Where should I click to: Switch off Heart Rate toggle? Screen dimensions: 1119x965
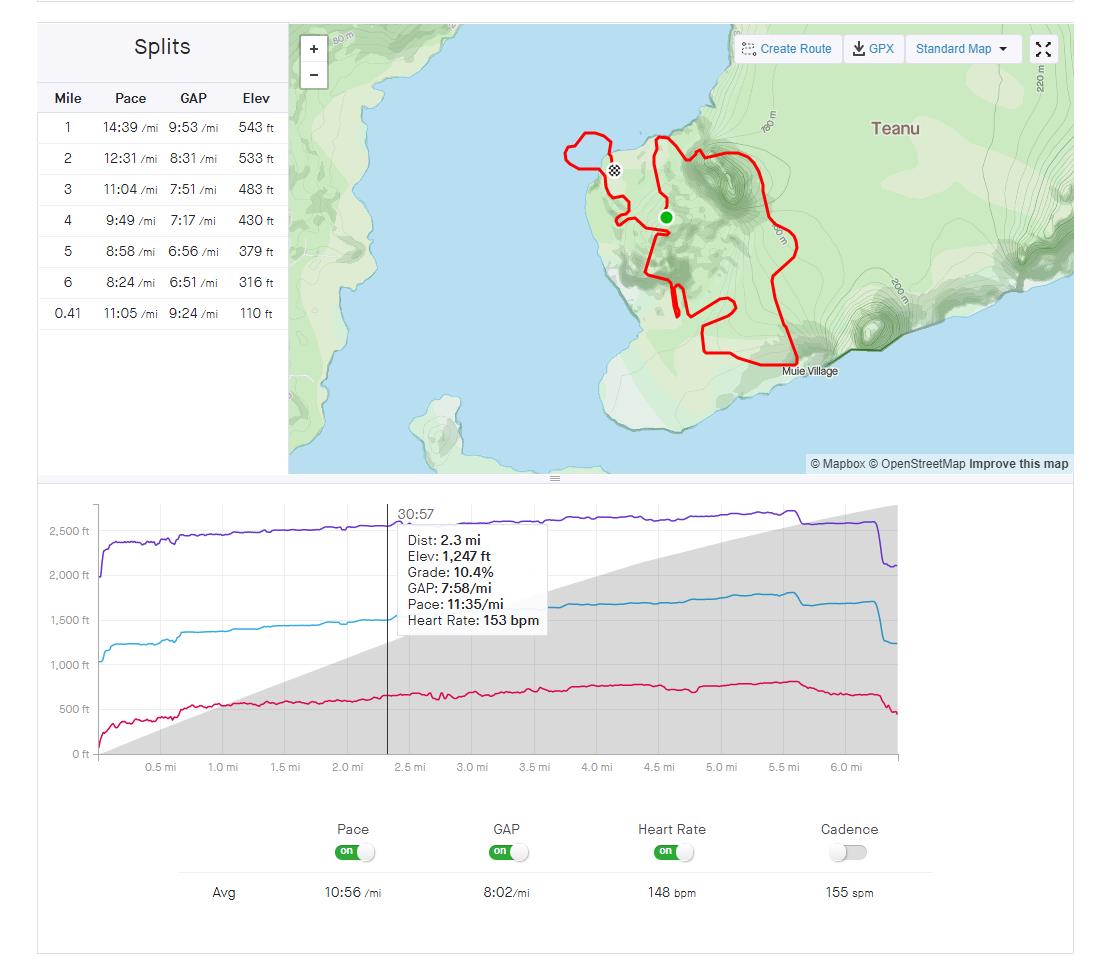[673, 852]
